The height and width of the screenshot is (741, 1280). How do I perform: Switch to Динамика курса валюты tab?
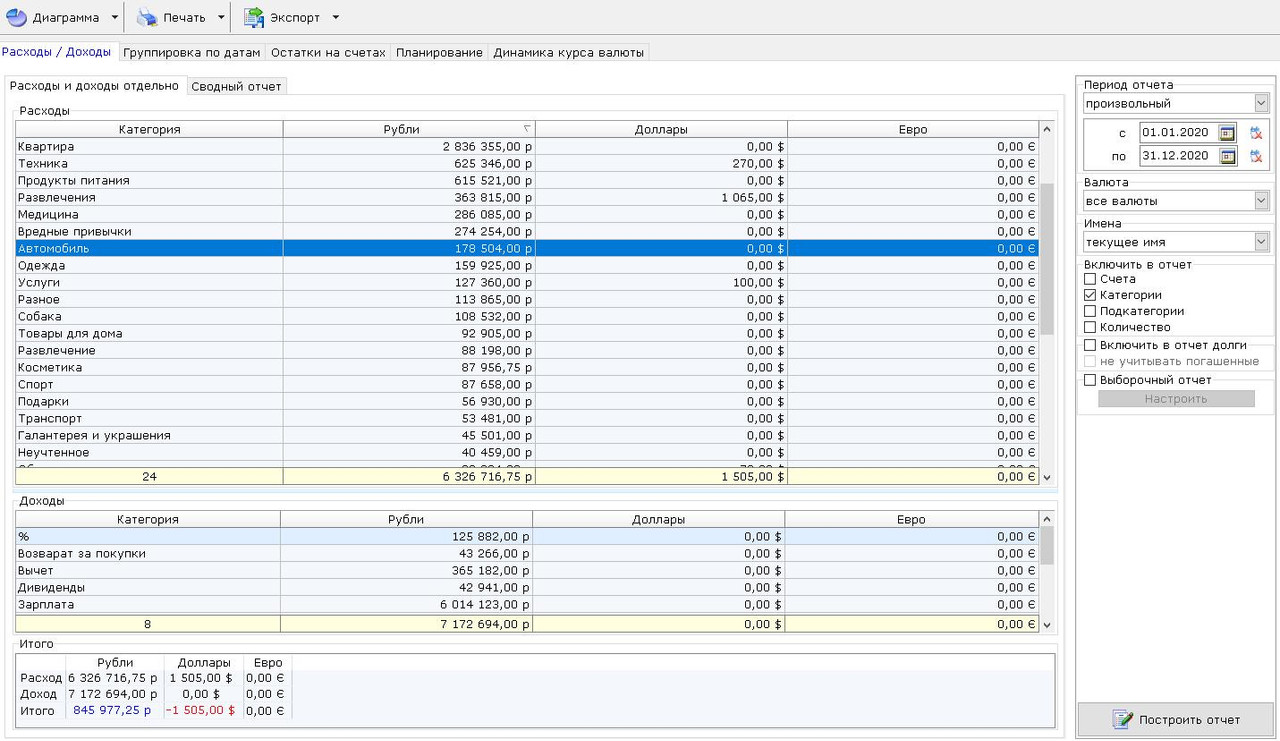pos(568,52)
